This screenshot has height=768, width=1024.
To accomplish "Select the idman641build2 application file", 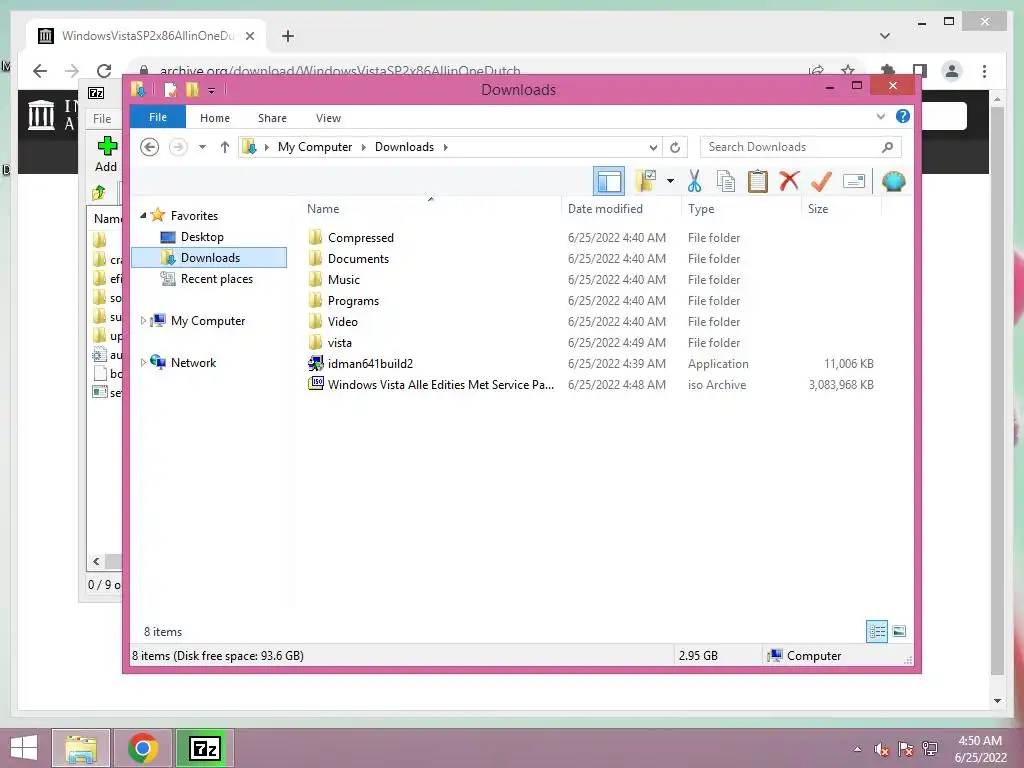I will [370, 364].
